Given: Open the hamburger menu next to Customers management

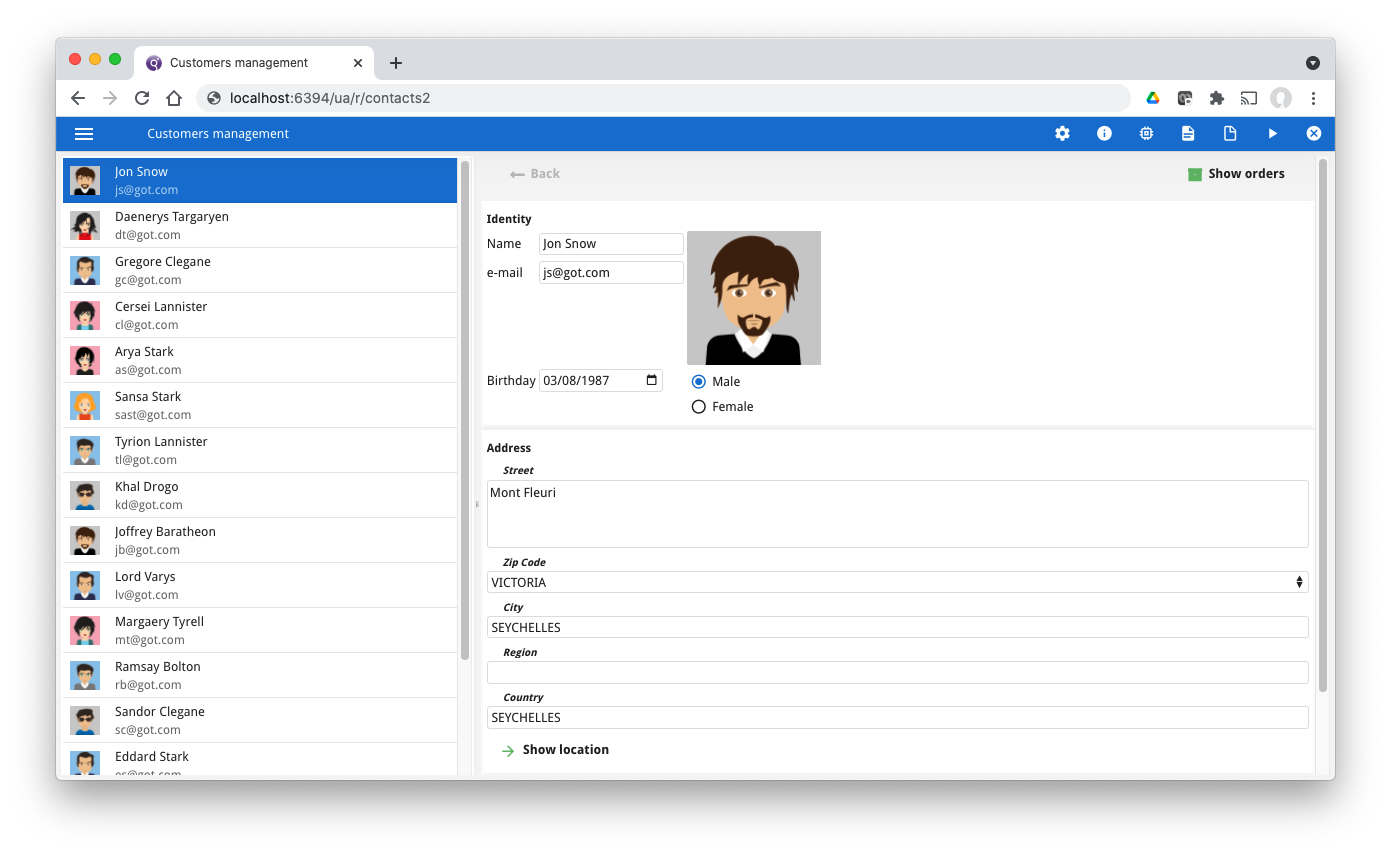Looking at the screenshot, I should coord(84,133).
